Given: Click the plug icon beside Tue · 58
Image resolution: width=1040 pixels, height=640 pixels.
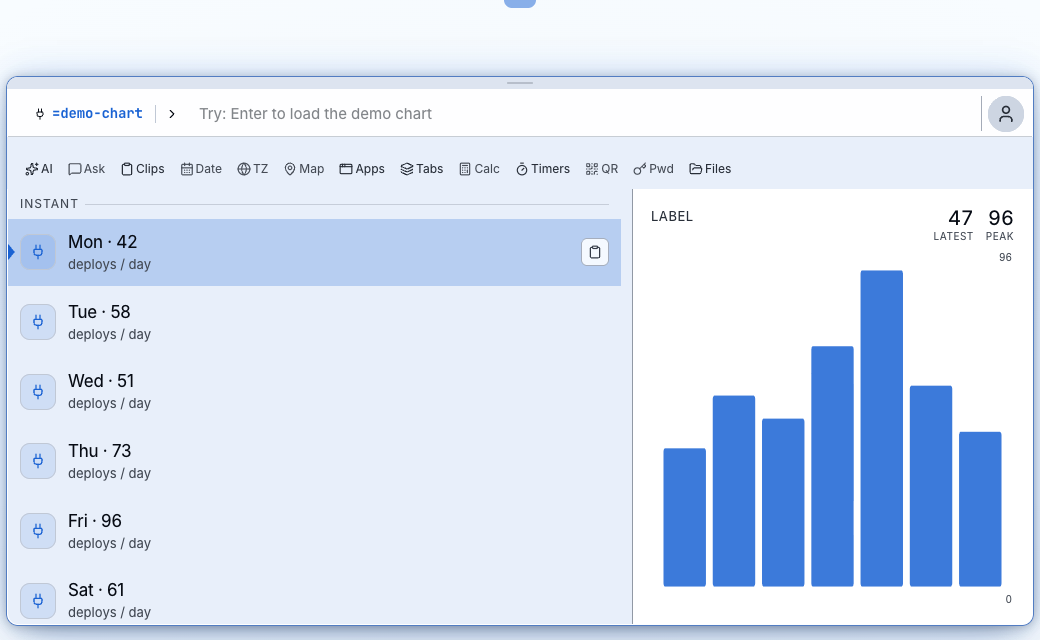Looking at the screenshot, I should click(x=38, y=322).
